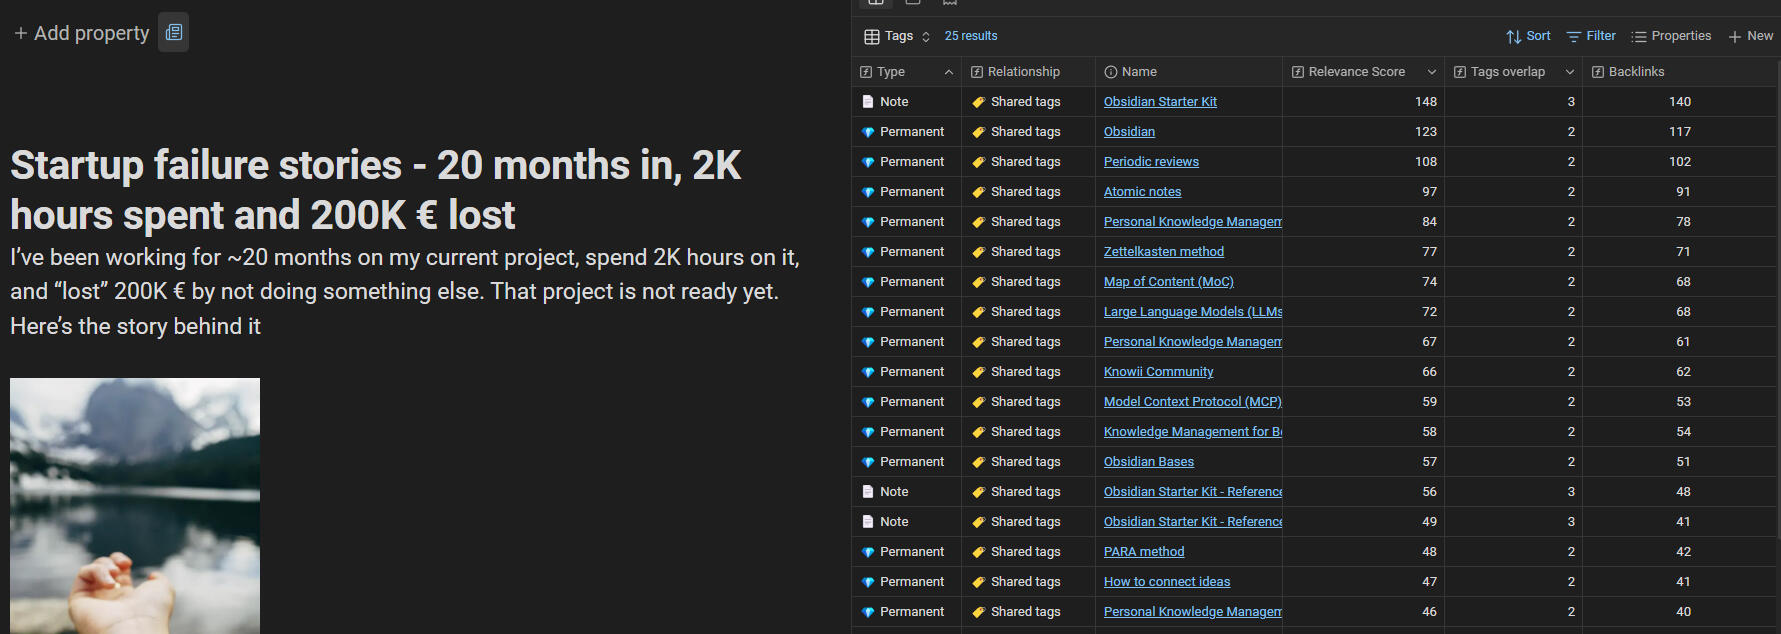Open the Properties list panel
Viewport: 1781px width, 634px height.
1671,36
